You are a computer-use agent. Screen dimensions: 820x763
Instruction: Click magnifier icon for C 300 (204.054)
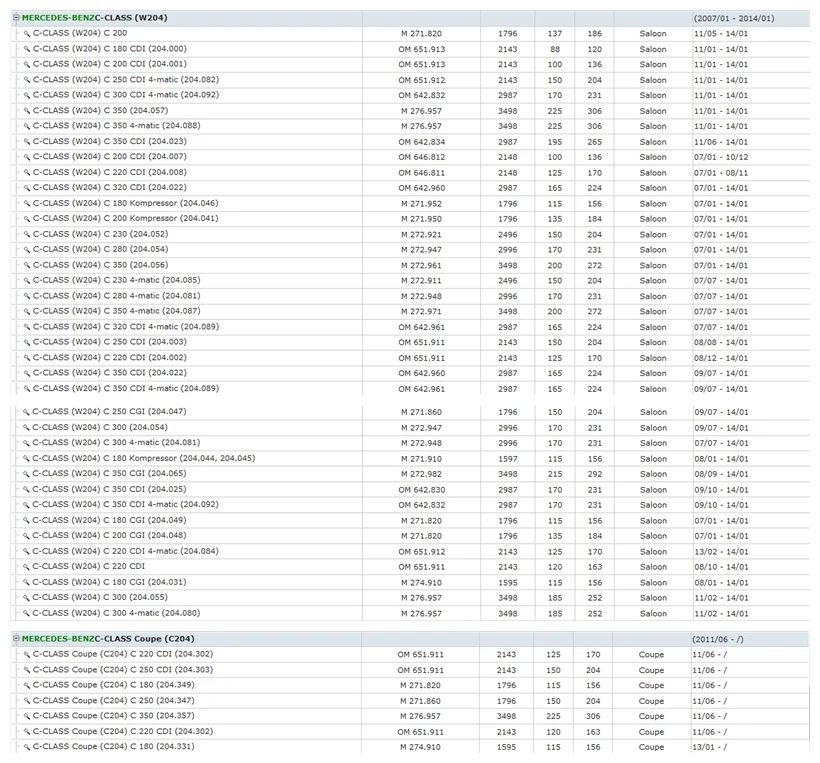tap(26, 428)
